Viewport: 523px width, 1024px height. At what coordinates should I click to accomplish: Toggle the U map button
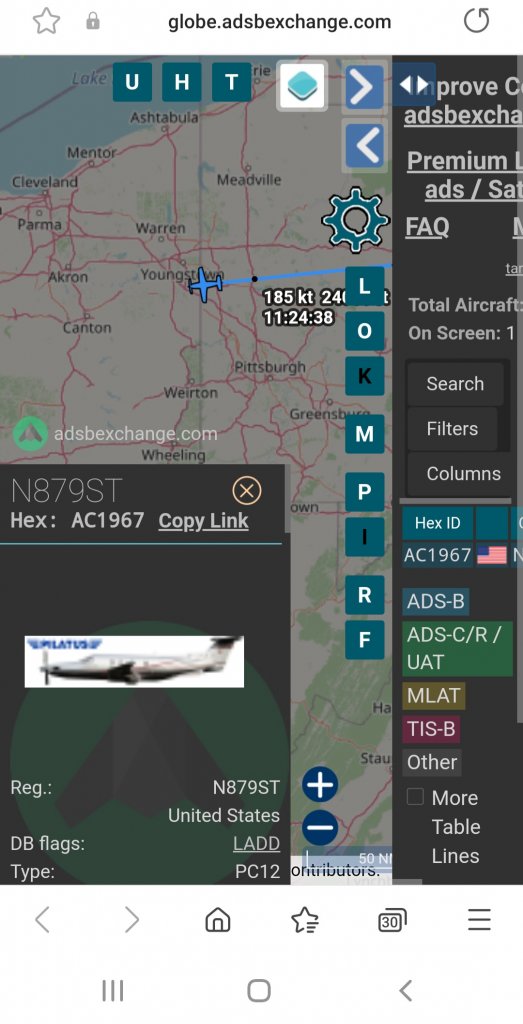[x=132, y=82]
